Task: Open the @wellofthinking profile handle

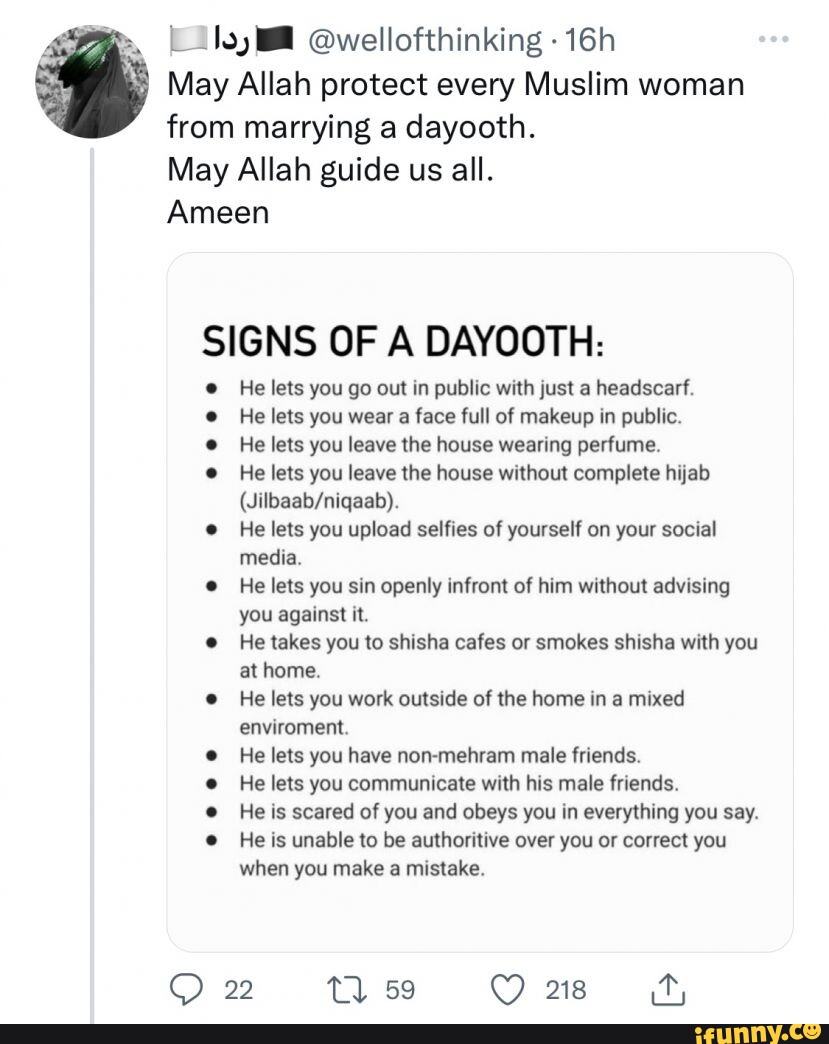Action: click(427, 39)
